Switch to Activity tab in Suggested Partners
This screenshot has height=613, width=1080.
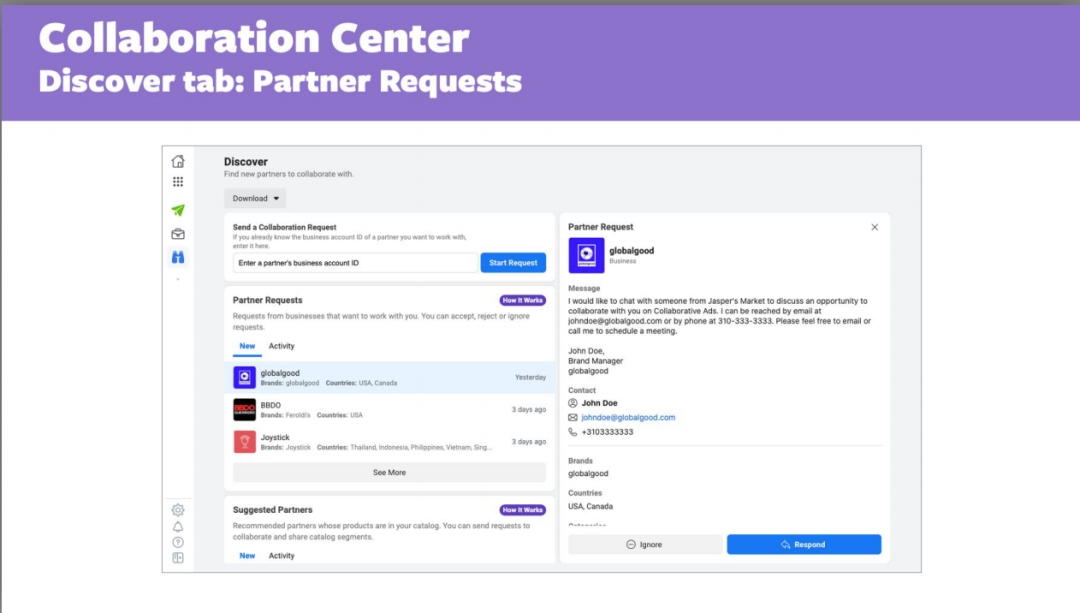click(x=282, y=556)
